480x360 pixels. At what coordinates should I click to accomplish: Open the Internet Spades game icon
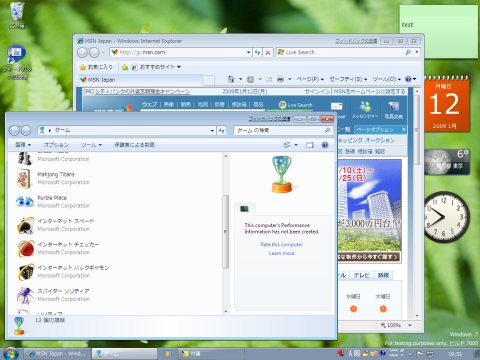tap(26, 225)
